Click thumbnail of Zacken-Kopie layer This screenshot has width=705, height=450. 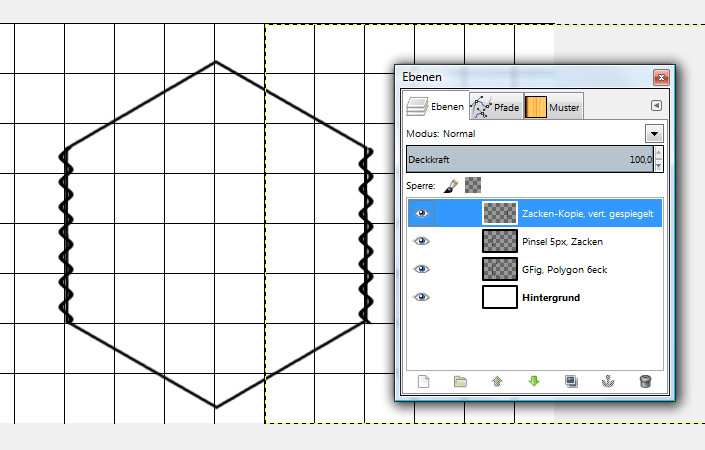[x=498, y=213]
